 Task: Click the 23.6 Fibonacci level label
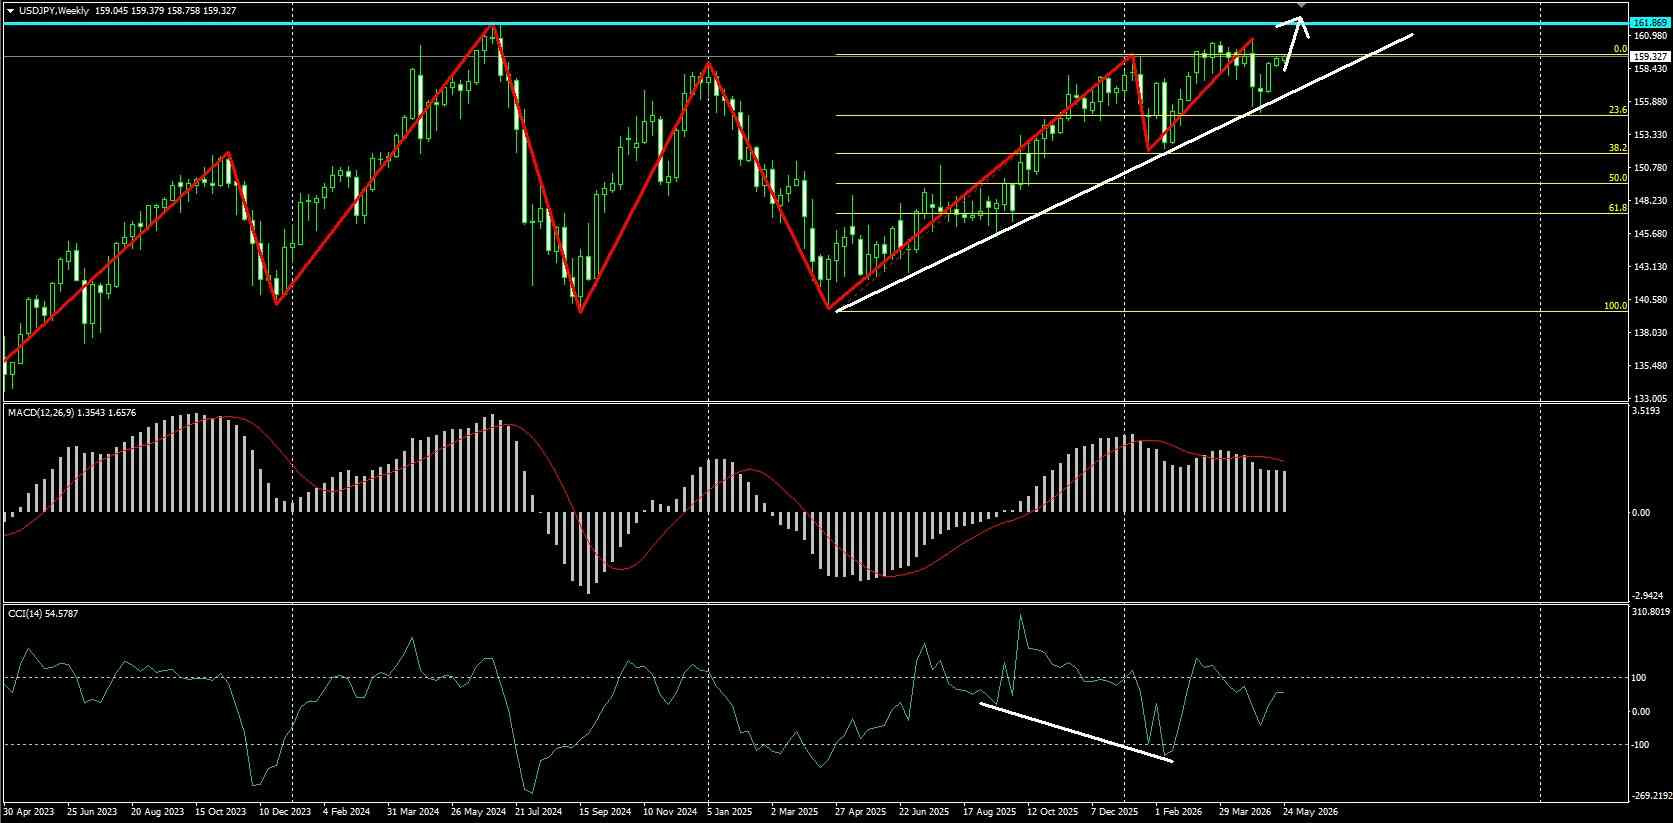[x=1618, y=110]
